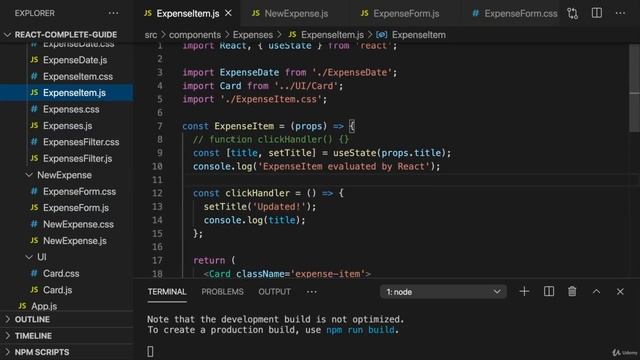Open ExpenseItem.css in the explorer
The image size is (640, 360).
pos(78,76)
